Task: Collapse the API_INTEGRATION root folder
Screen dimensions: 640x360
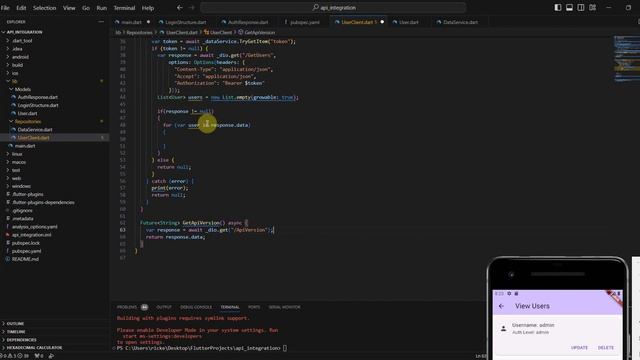Action: (24, 32)
